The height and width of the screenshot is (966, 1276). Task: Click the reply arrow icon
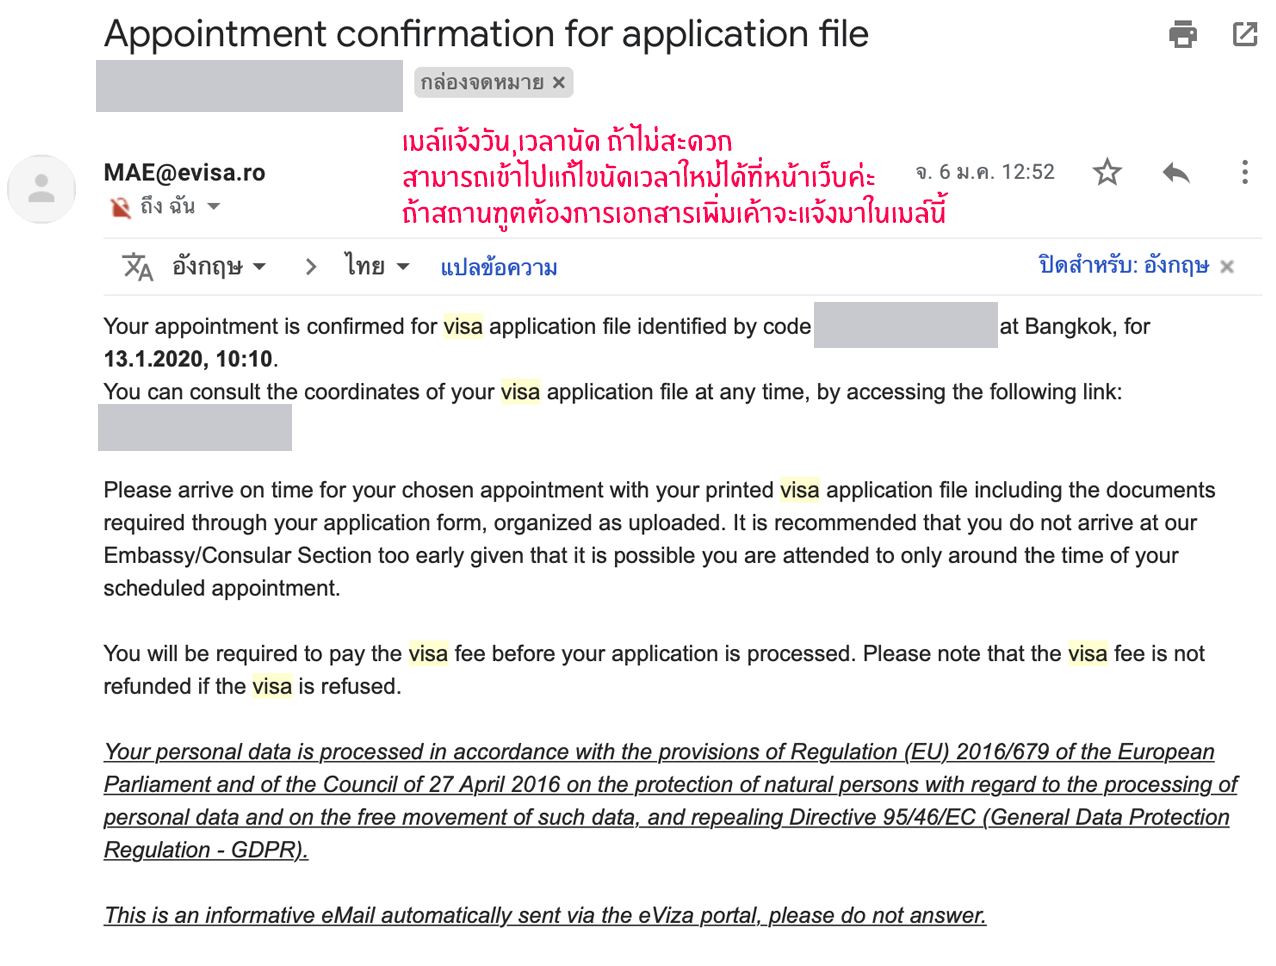point(1176,173)
